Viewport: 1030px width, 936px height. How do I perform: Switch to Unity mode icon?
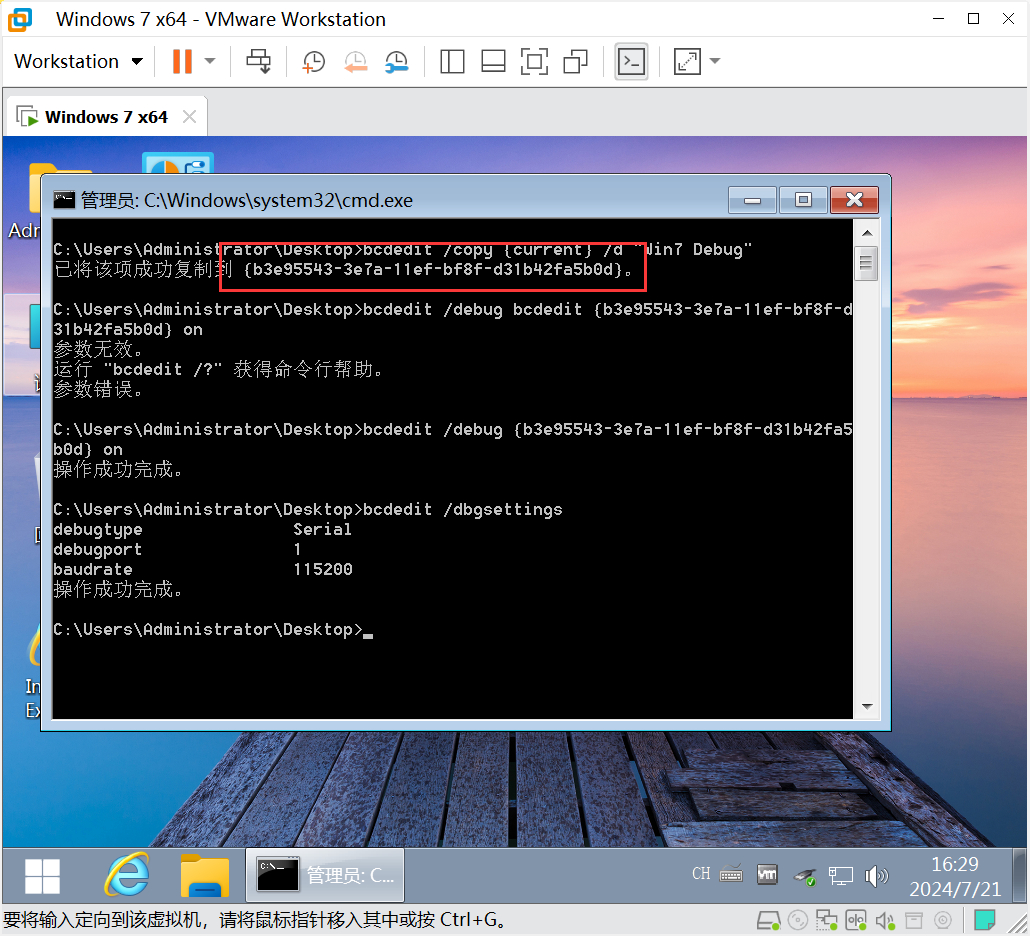click(x=575, y=61)
